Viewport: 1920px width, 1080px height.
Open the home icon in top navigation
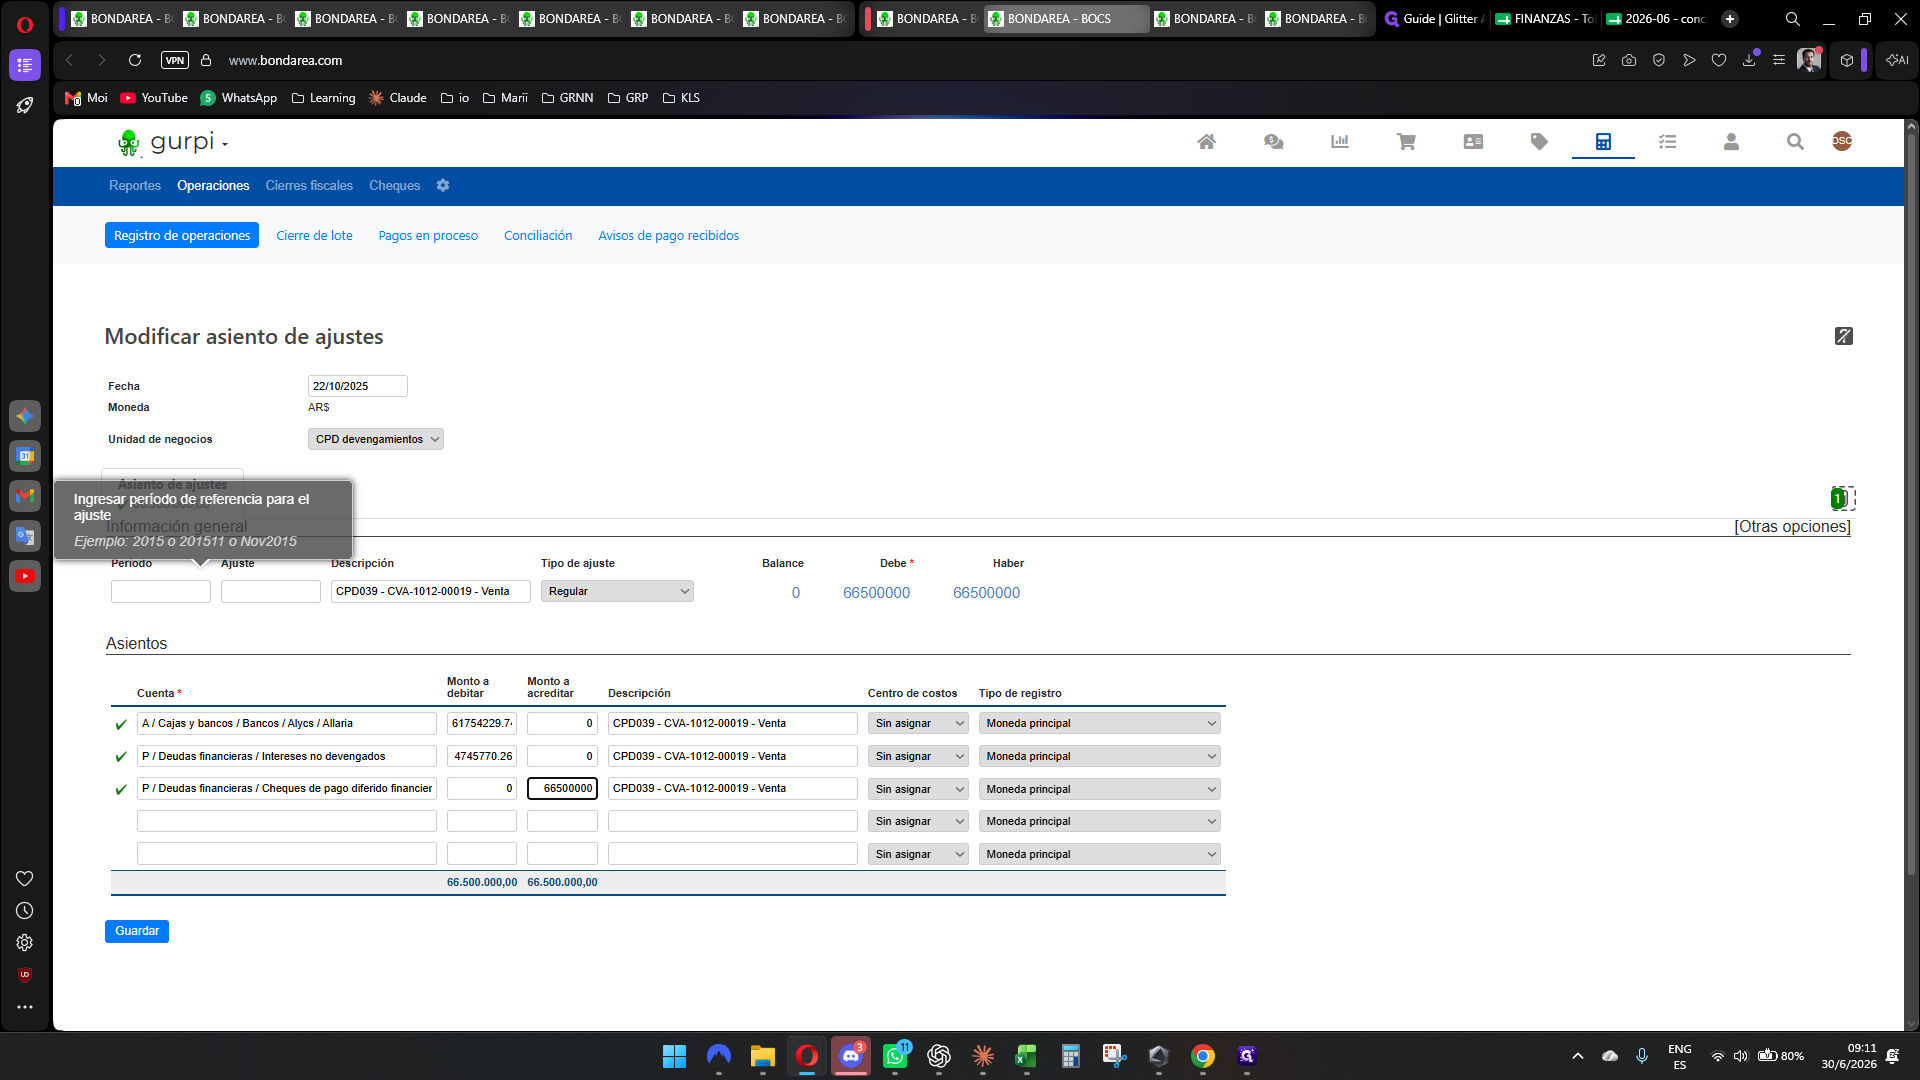pyautogui.click(x=1206, y=142)
